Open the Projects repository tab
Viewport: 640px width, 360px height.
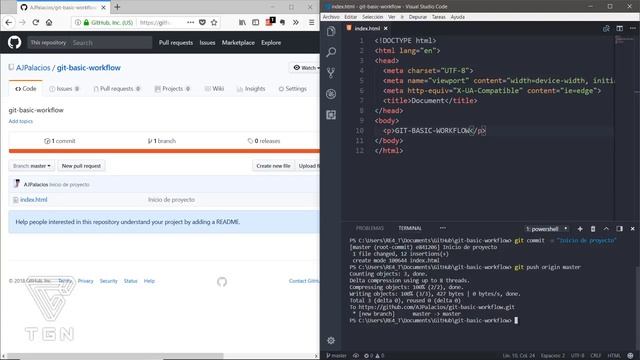click(x=172, y=89)
